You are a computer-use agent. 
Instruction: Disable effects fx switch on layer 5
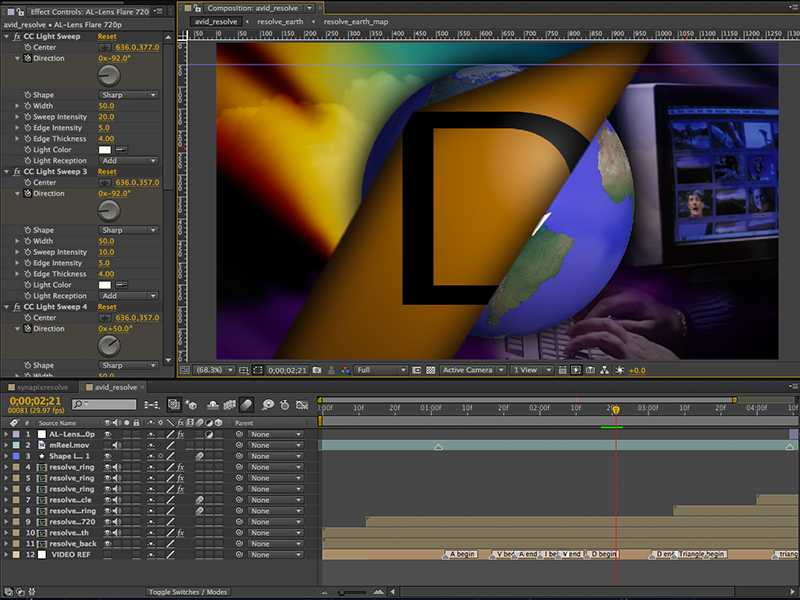[180, 478]
